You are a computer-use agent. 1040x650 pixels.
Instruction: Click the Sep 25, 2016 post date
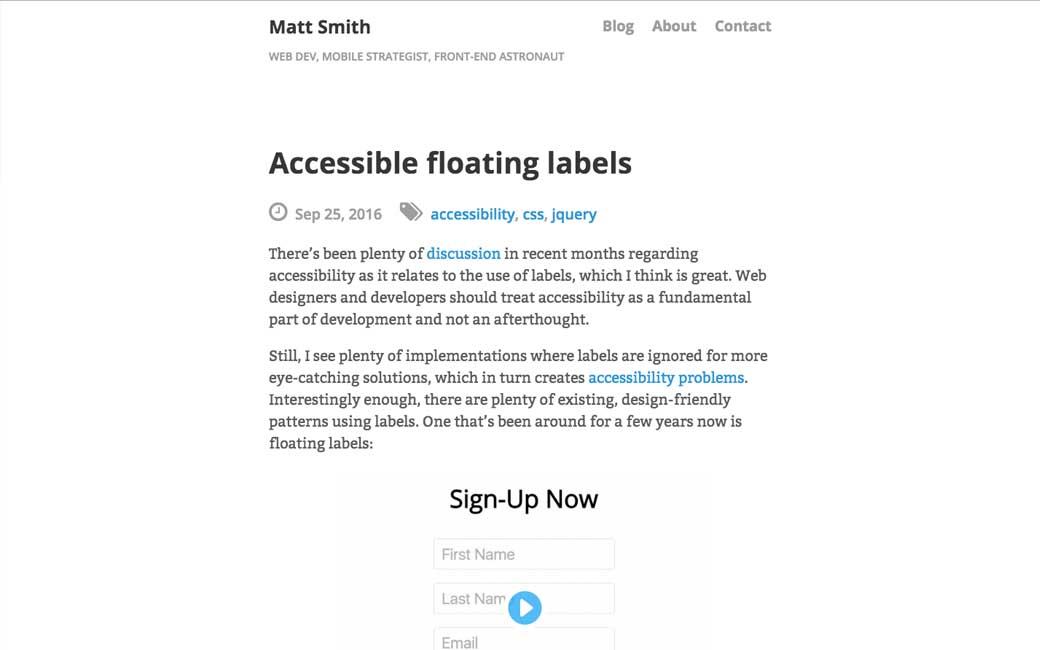point(338,214)
